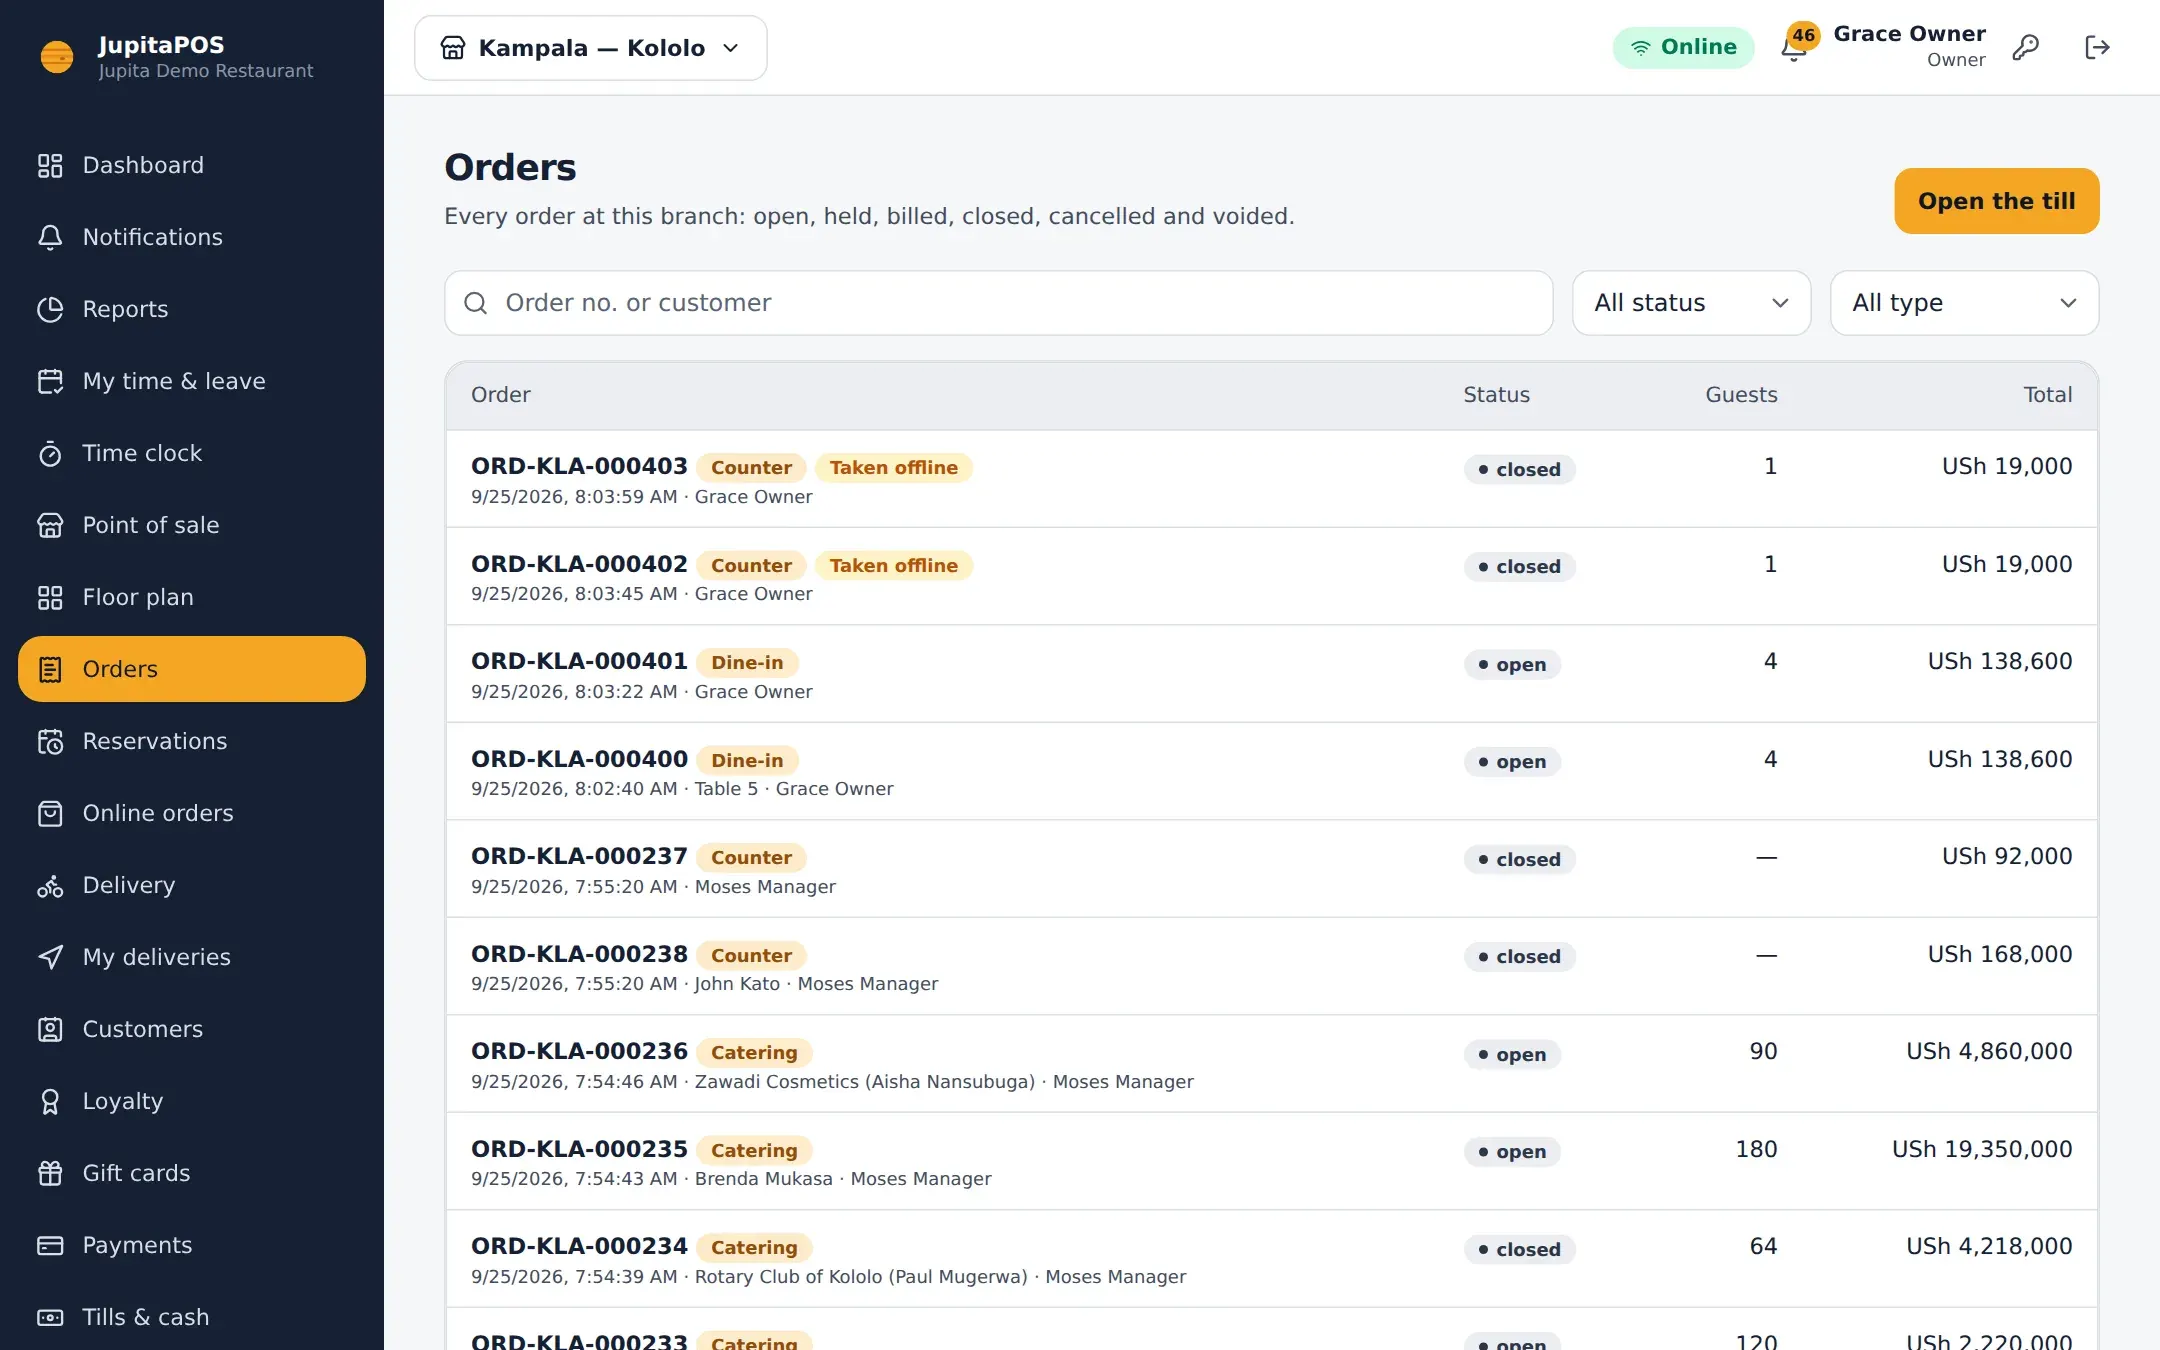Click the Dashboard grid icon in sidebar
The image size is (2160, 1350).
click(50, 165)
